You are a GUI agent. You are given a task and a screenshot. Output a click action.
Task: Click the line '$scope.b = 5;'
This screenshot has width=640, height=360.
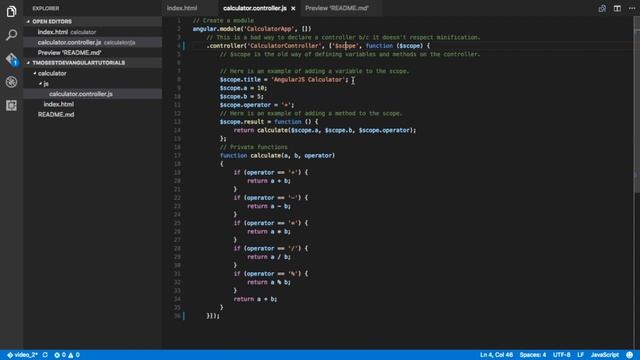[242, 97]
